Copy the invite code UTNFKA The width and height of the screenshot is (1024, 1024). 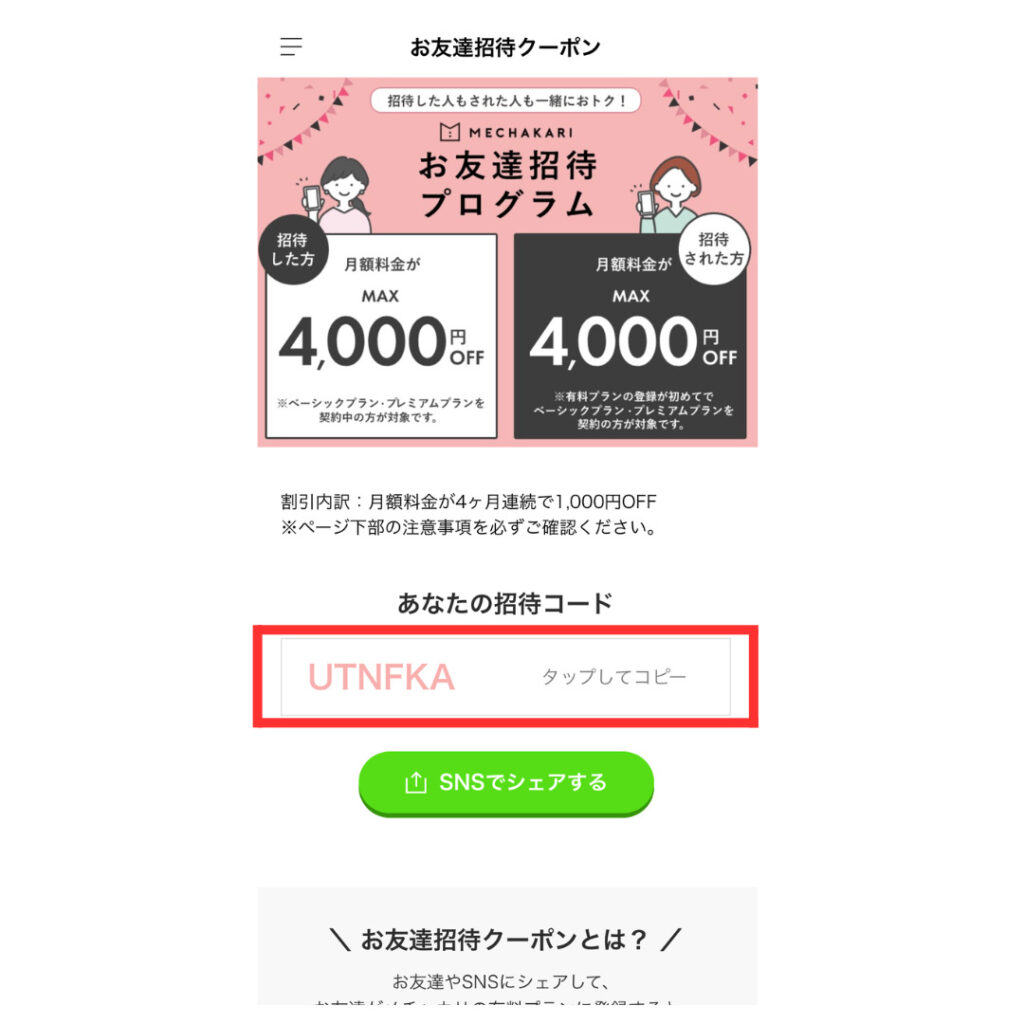point(381,677)
